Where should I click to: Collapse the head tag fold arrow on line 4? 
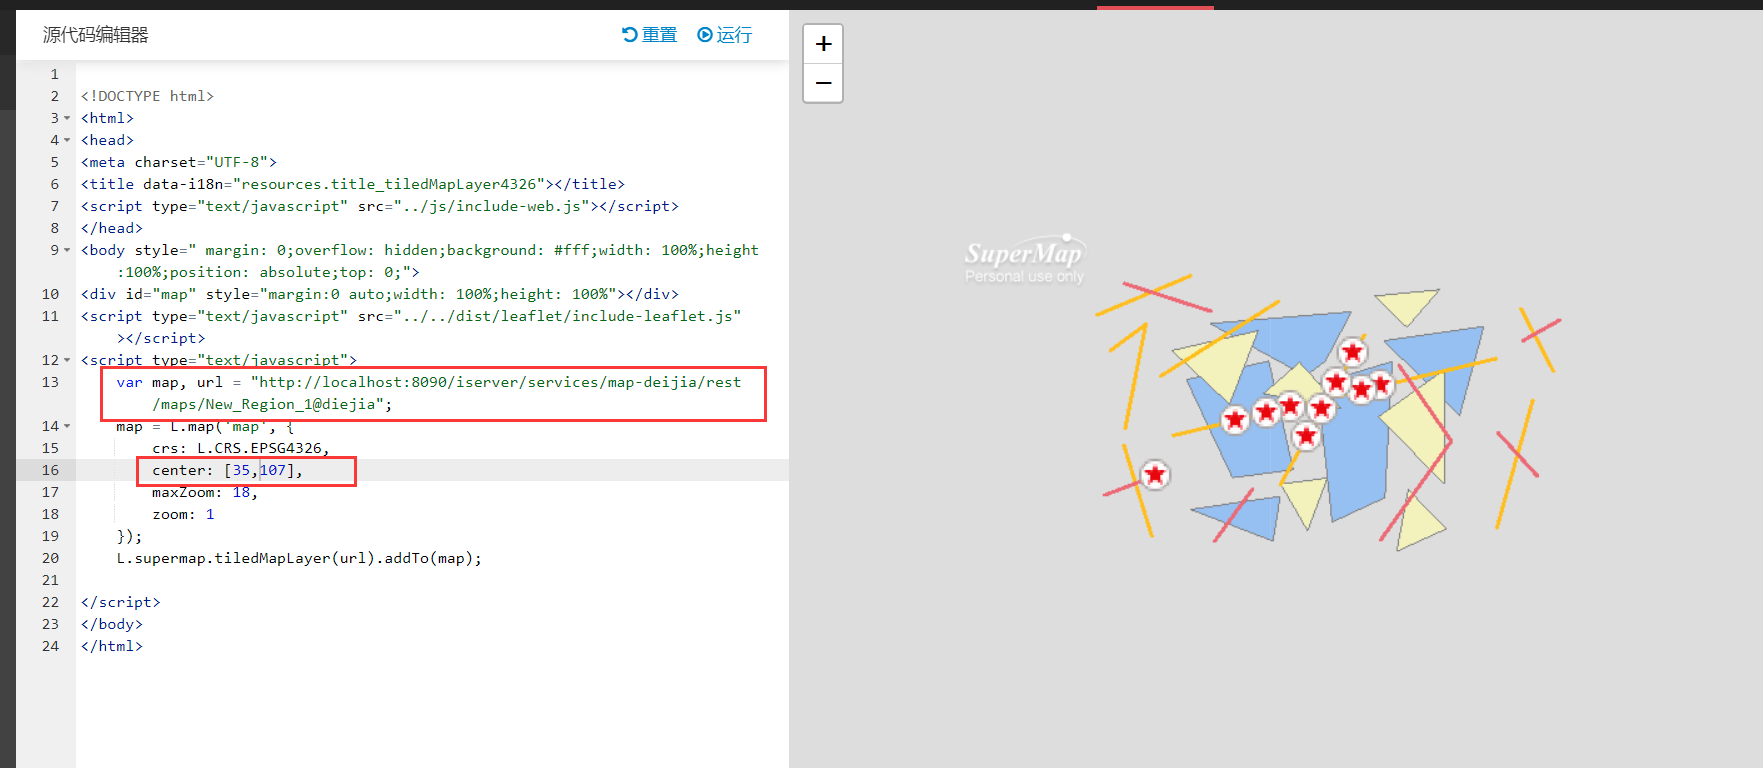[67, 140]
